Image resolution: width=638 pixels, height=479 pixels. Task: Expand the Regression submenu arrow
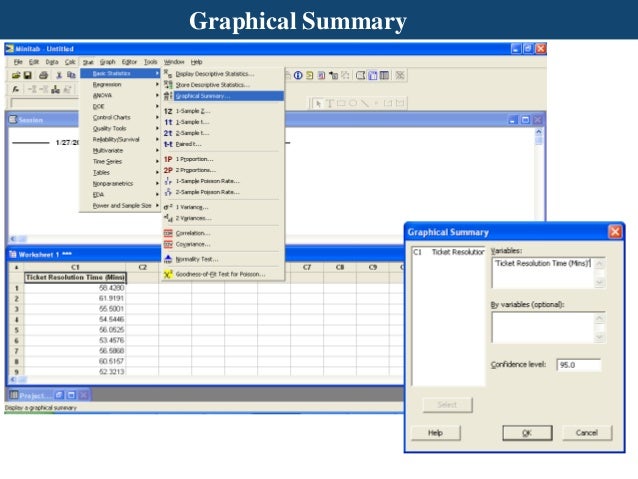(x=157, y=84)
